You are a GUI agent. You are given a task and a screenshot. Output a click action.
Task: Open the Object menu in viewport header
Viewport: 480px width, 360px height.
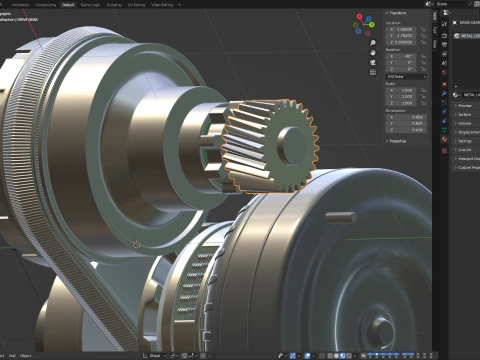(x=26, y=356)
